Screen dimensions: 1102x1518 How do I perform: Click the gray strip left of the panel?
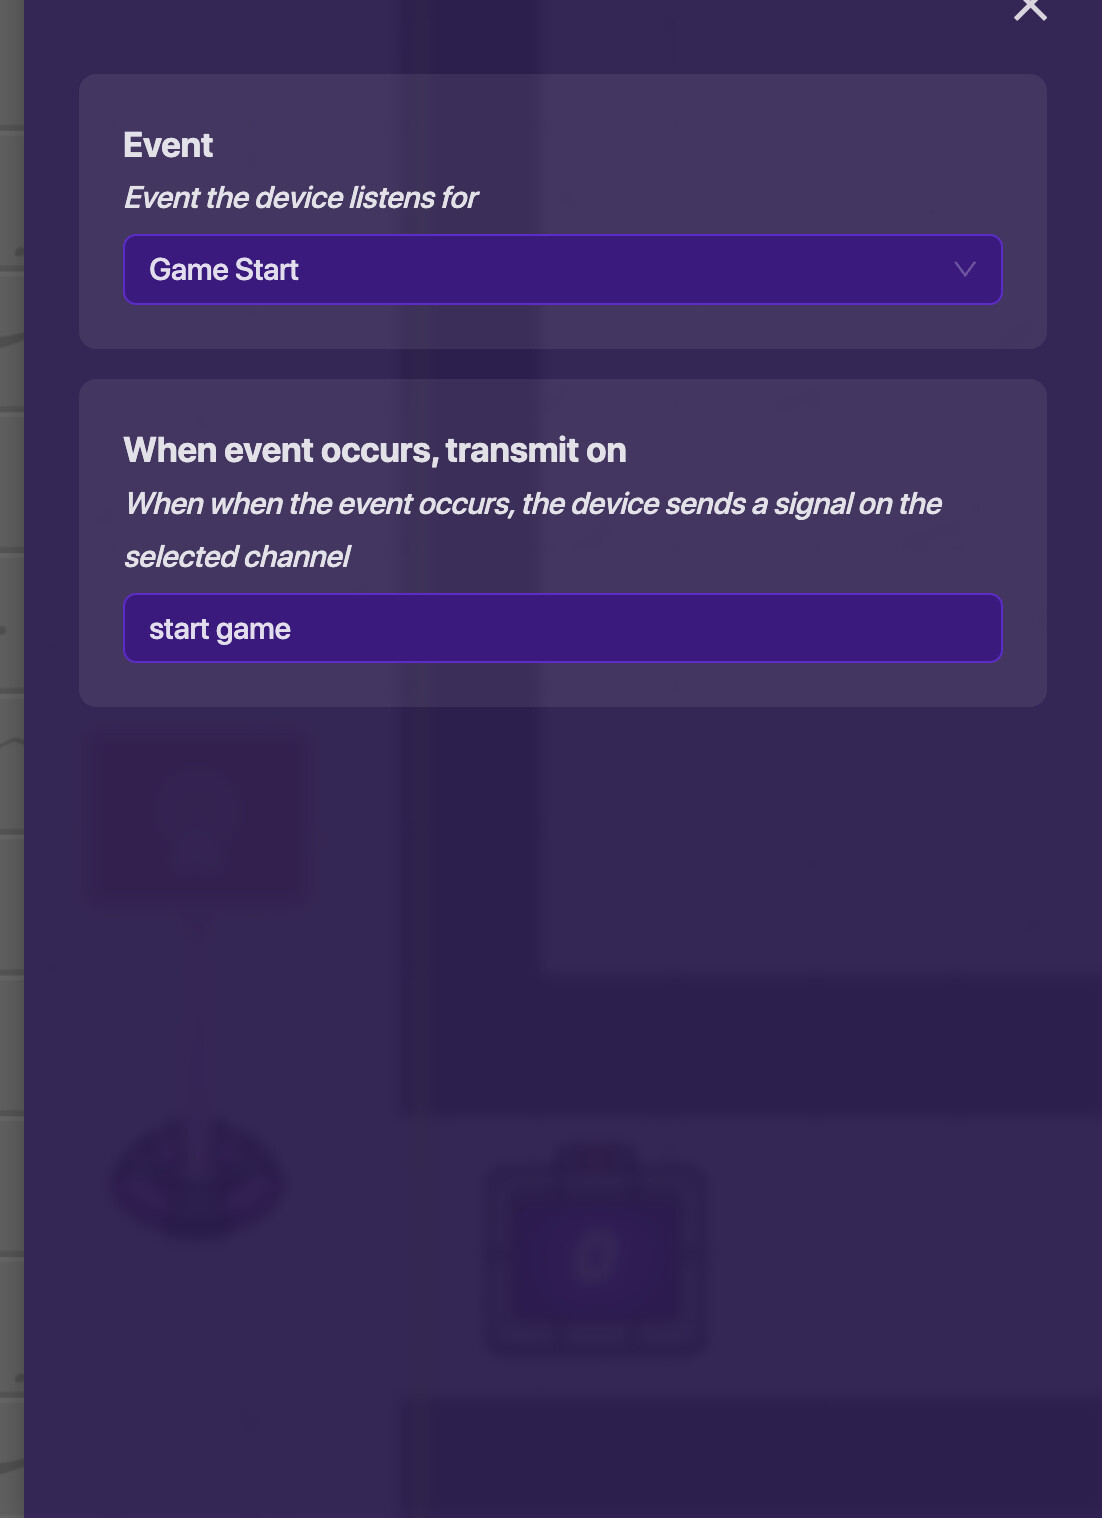tap(11, 760)
